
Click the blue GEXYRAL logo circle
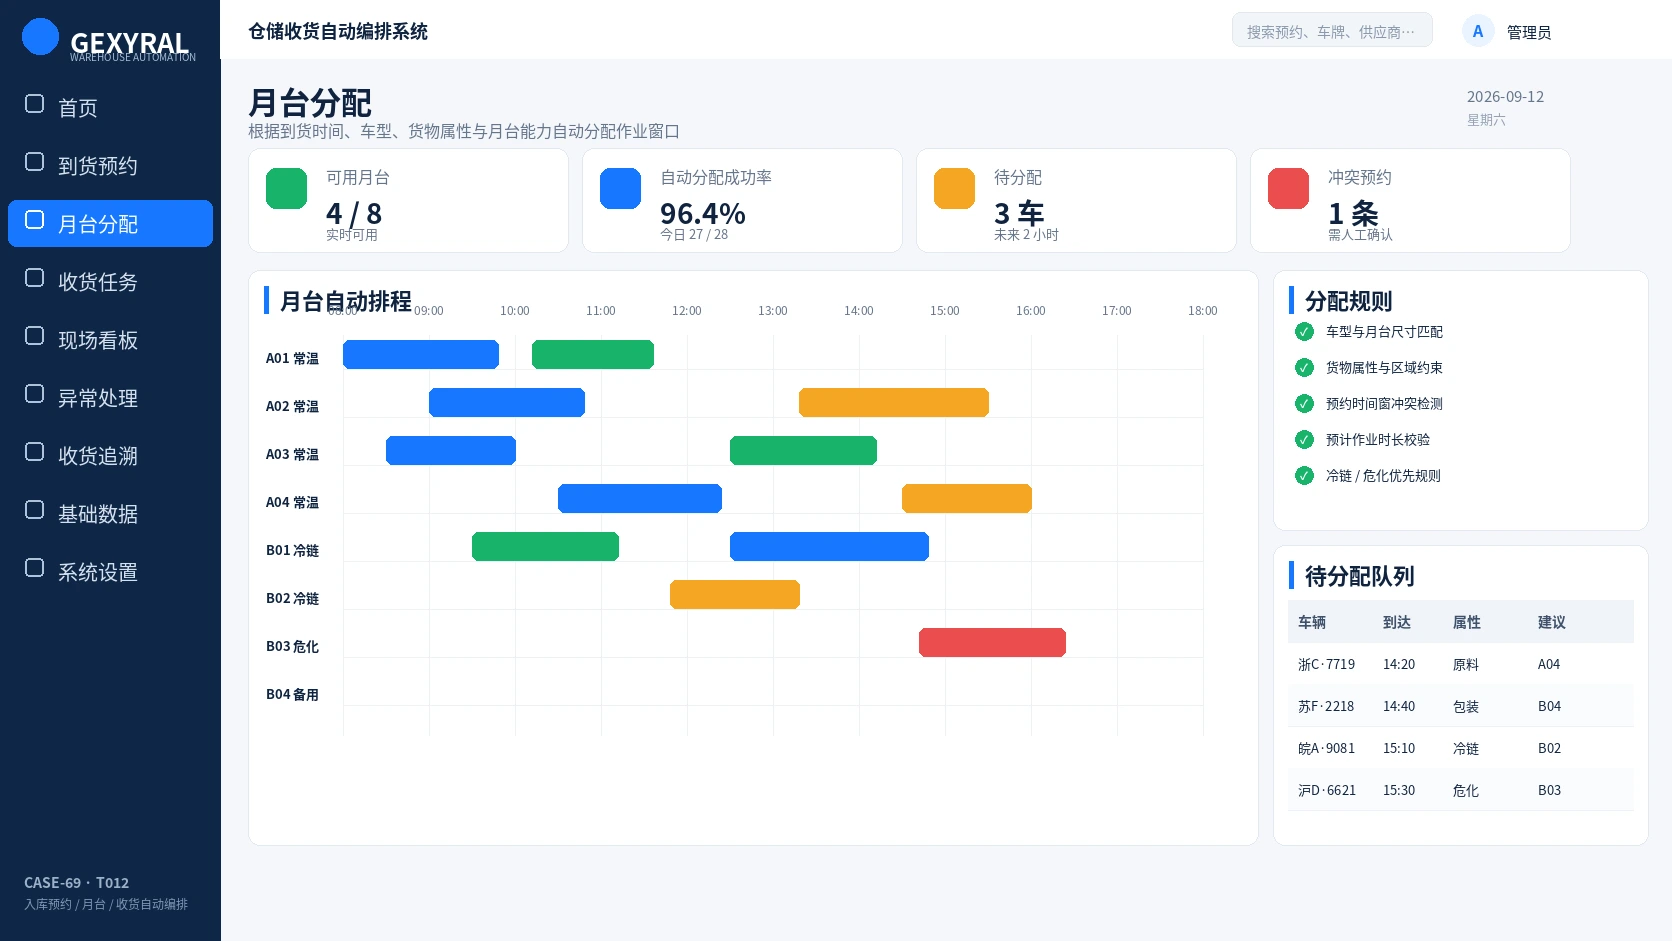40,37
